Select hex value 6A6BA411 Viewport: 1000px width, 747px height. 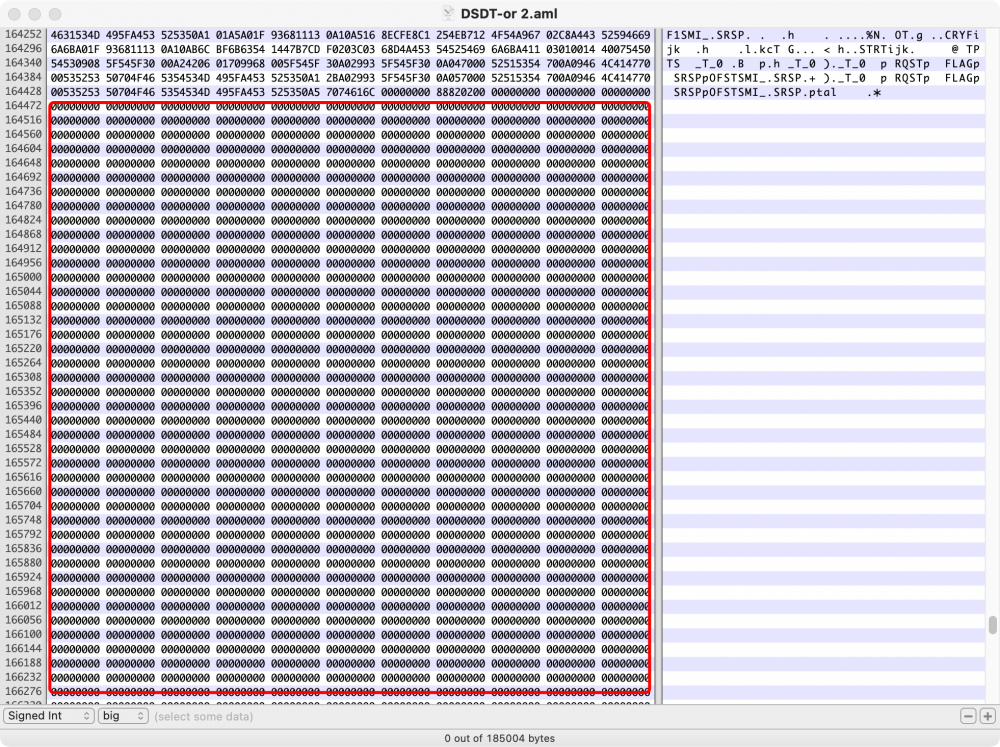tap(515, 49)
